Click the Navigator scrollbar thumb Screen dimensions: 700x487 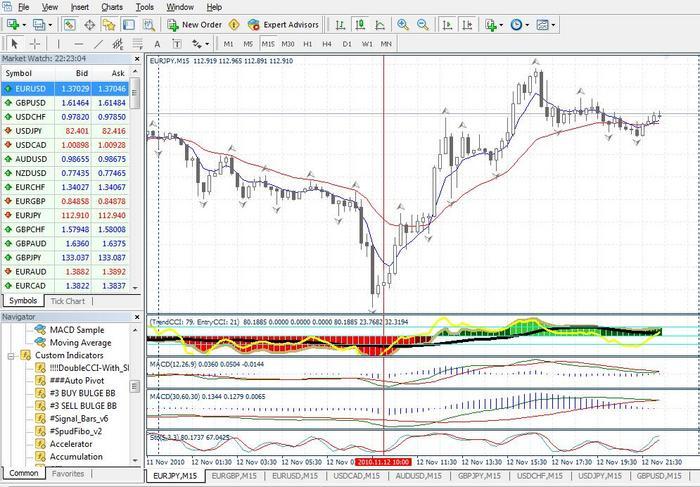click(134, 386)
